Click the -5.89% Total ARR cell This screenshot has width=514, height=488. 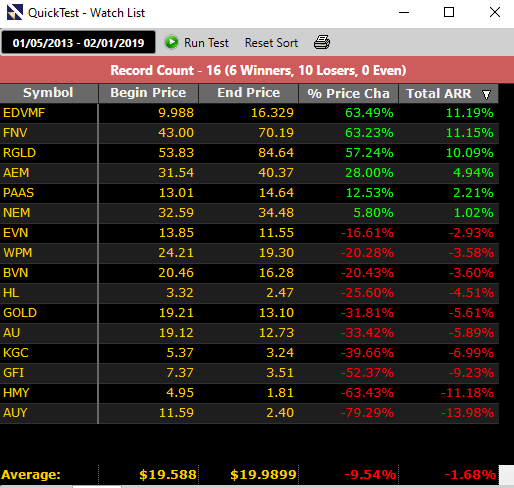(471, 333)
